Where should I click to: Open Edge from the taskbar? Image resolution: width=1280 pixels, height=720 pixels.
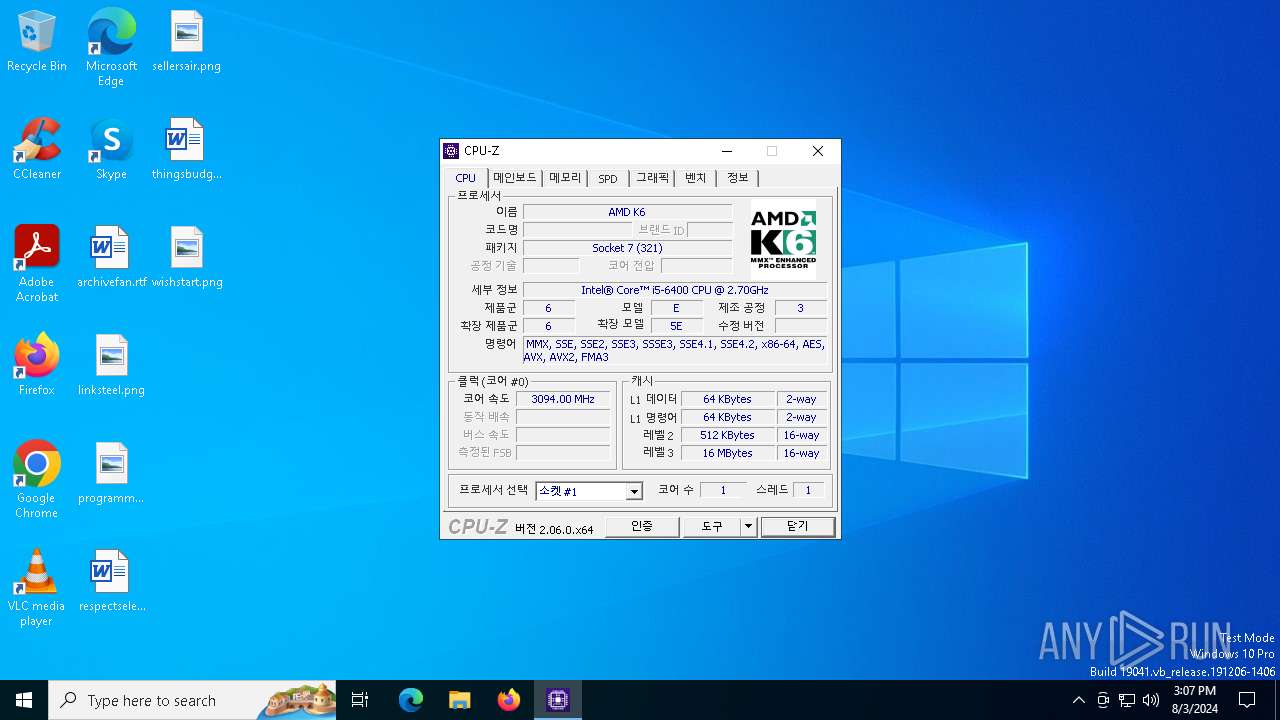click(x=411, y=700)
